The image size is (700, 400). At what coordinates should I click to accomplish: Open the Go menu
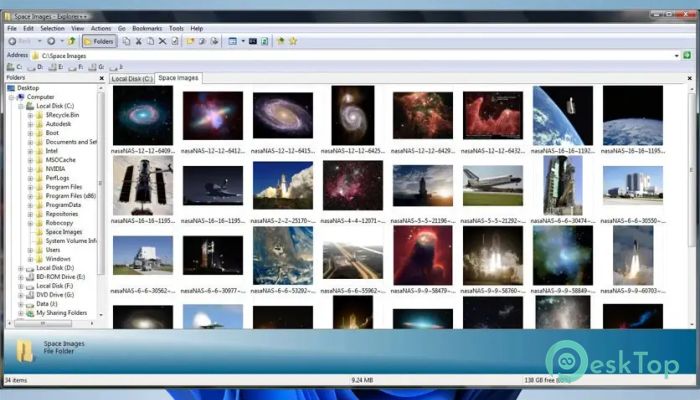point(121,28)
